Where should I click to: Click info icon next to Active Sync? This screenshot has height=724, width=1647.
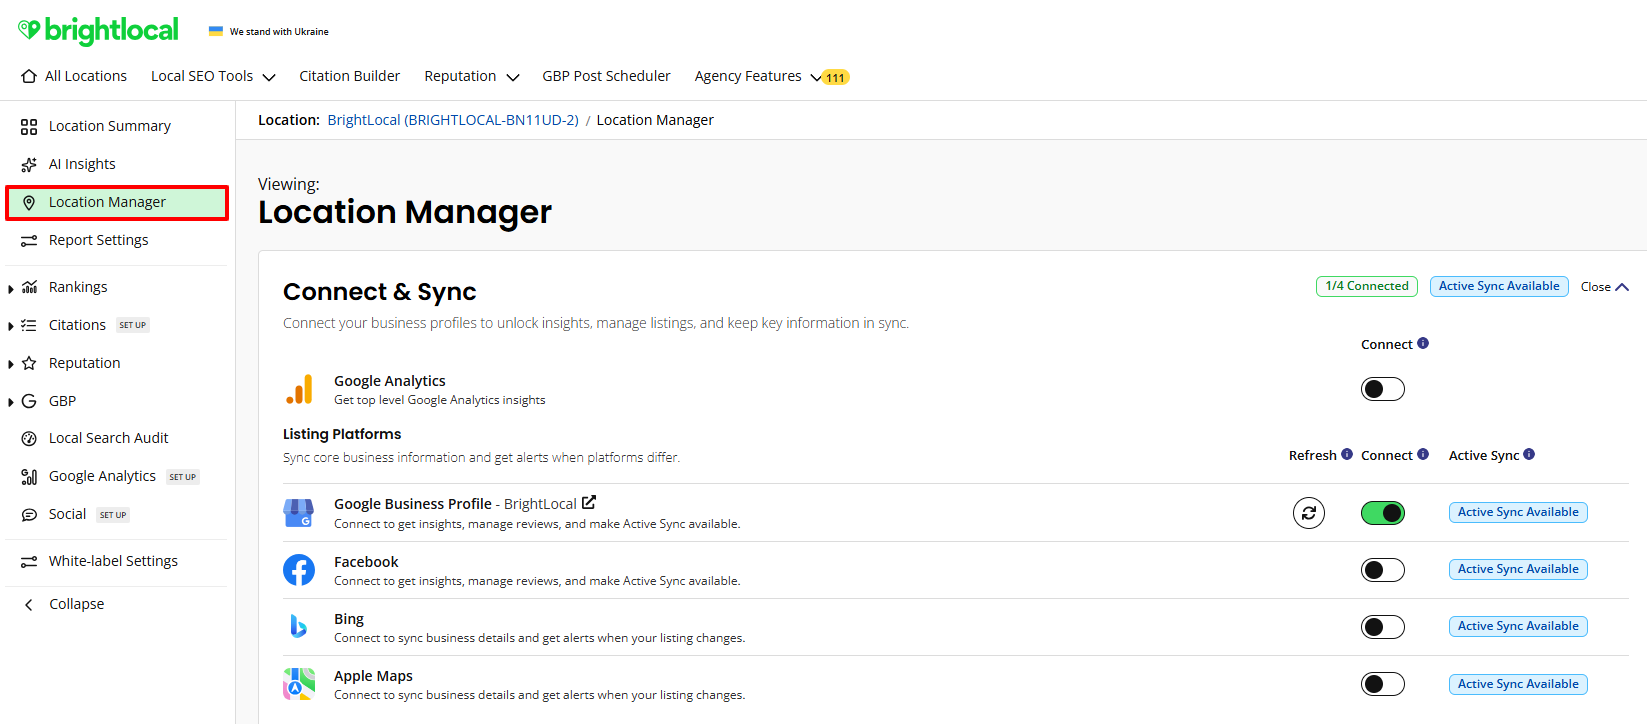point(1529,454)
